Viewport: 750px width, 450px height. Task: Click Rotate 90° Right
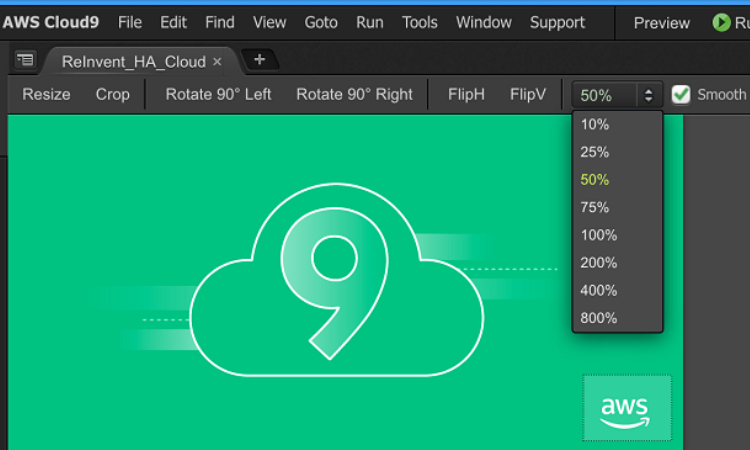[354, 94]
